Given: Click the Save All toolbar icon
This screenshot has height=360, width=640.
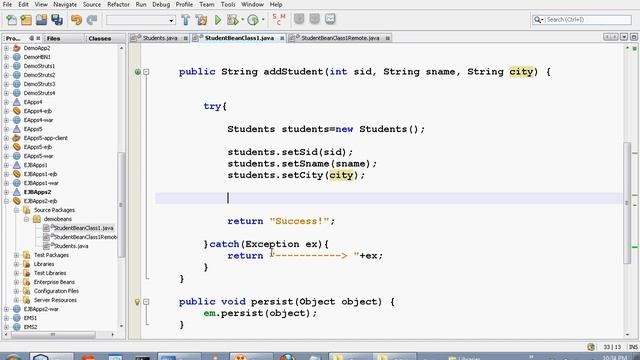Looking at the screenshot, I should pos(57,20).
